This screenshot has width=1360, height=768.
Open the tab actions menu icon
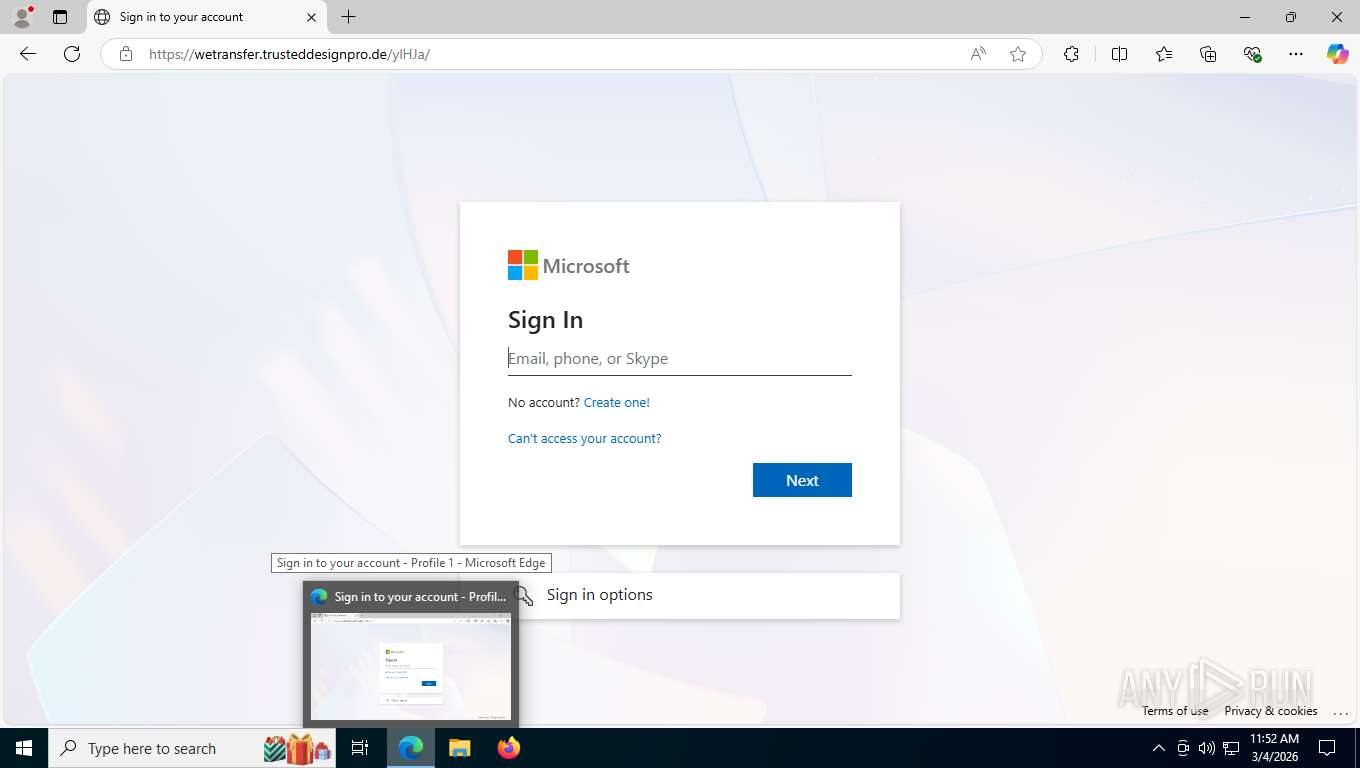pos(60,17)
